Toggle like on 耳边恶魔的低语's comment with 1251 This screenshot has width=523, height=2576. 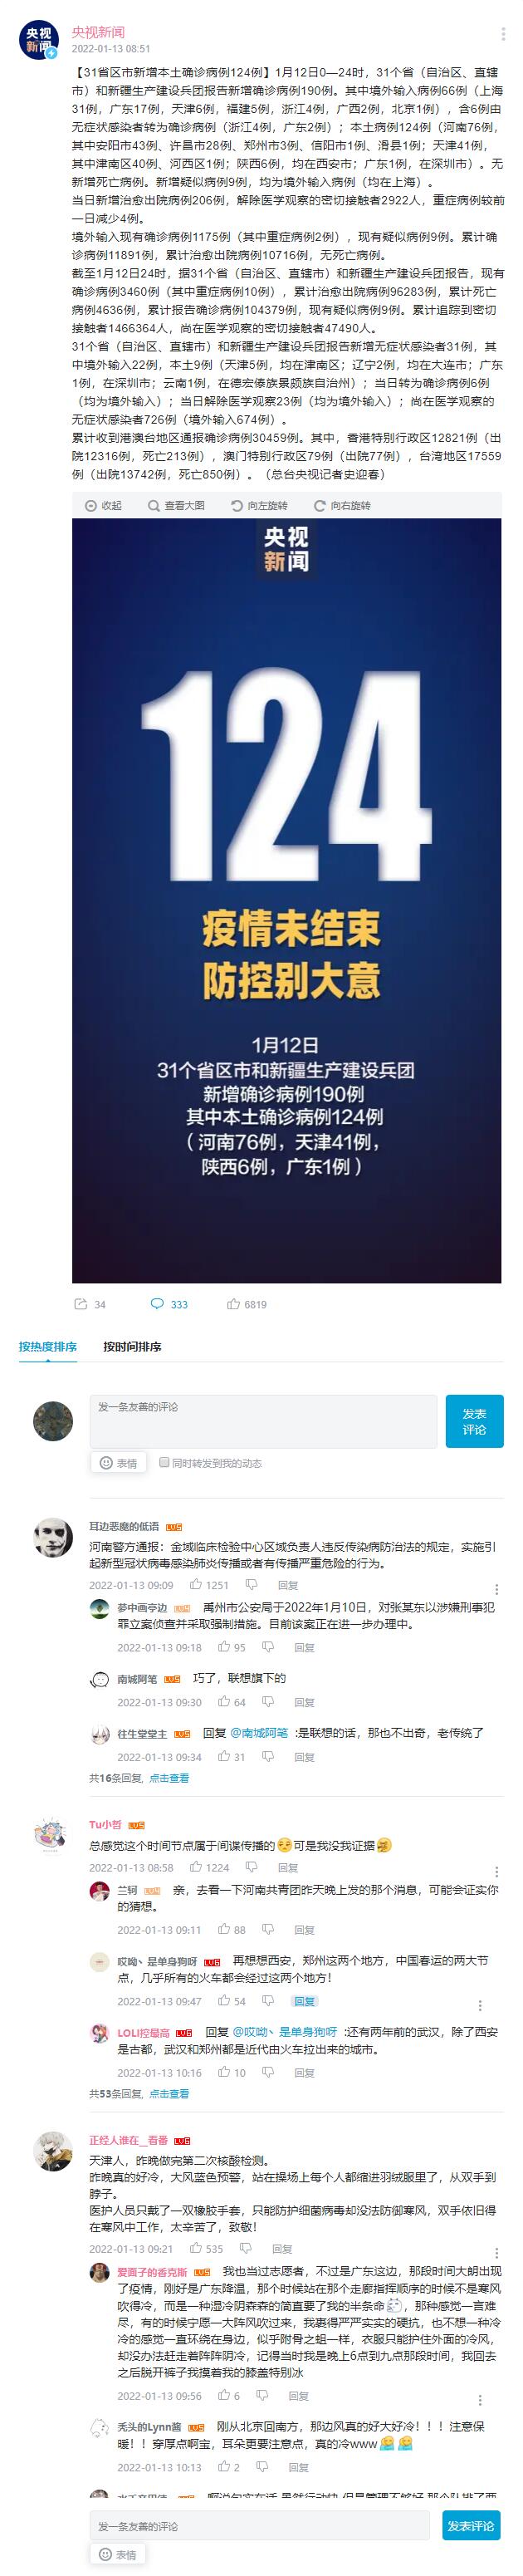pyautogui.click(x=209, y=1585)
